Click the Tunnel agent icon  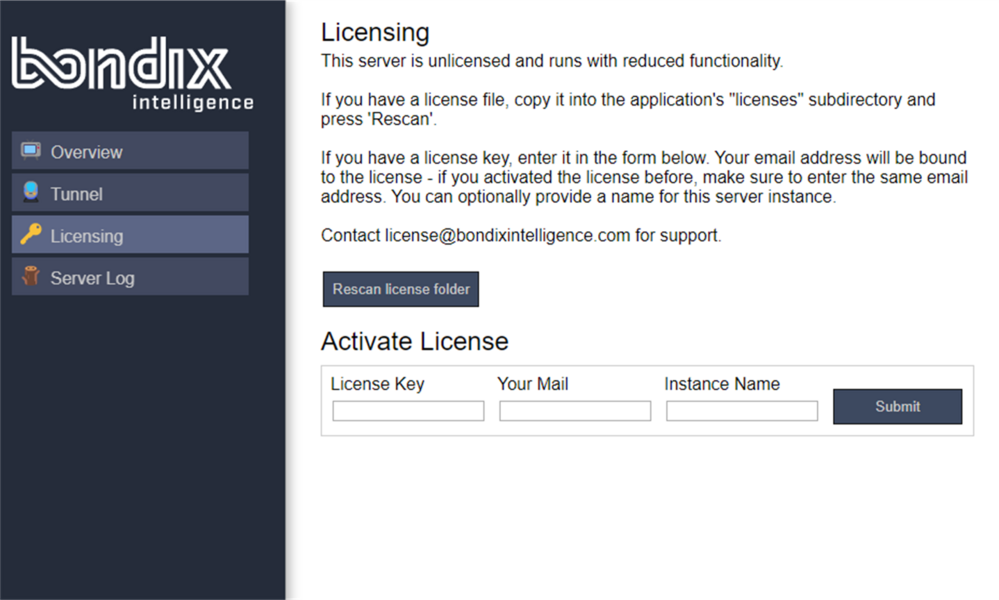(31, 192)
